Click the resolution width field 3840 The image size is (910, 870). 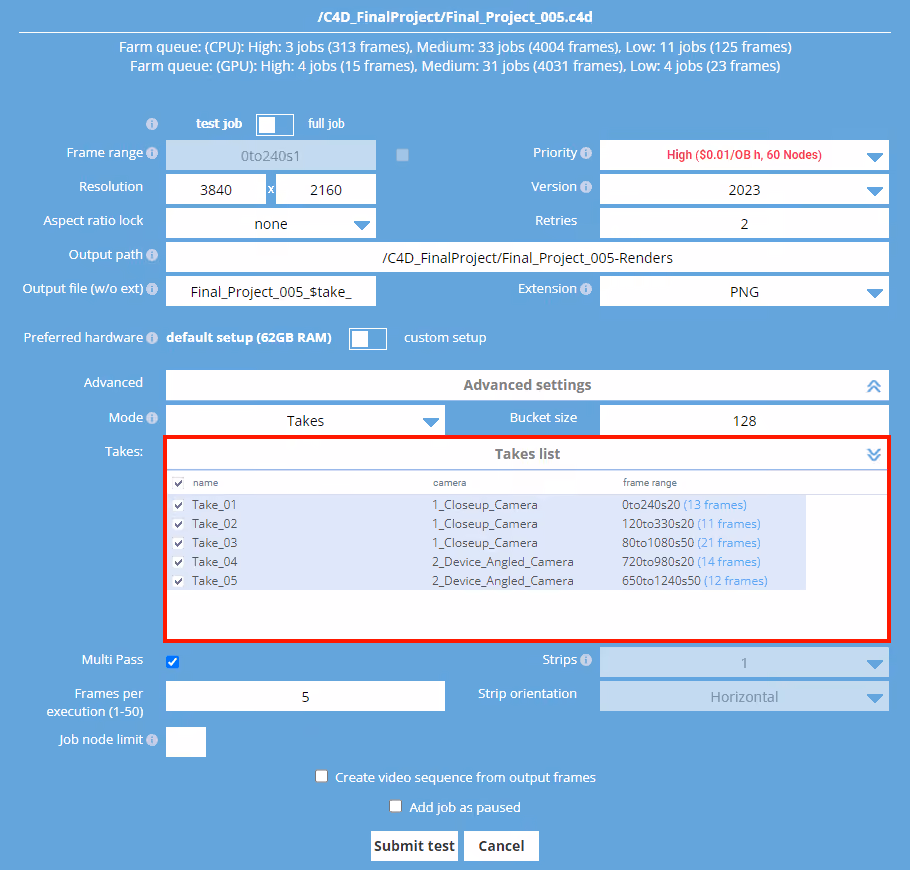[x=216, y=189]
